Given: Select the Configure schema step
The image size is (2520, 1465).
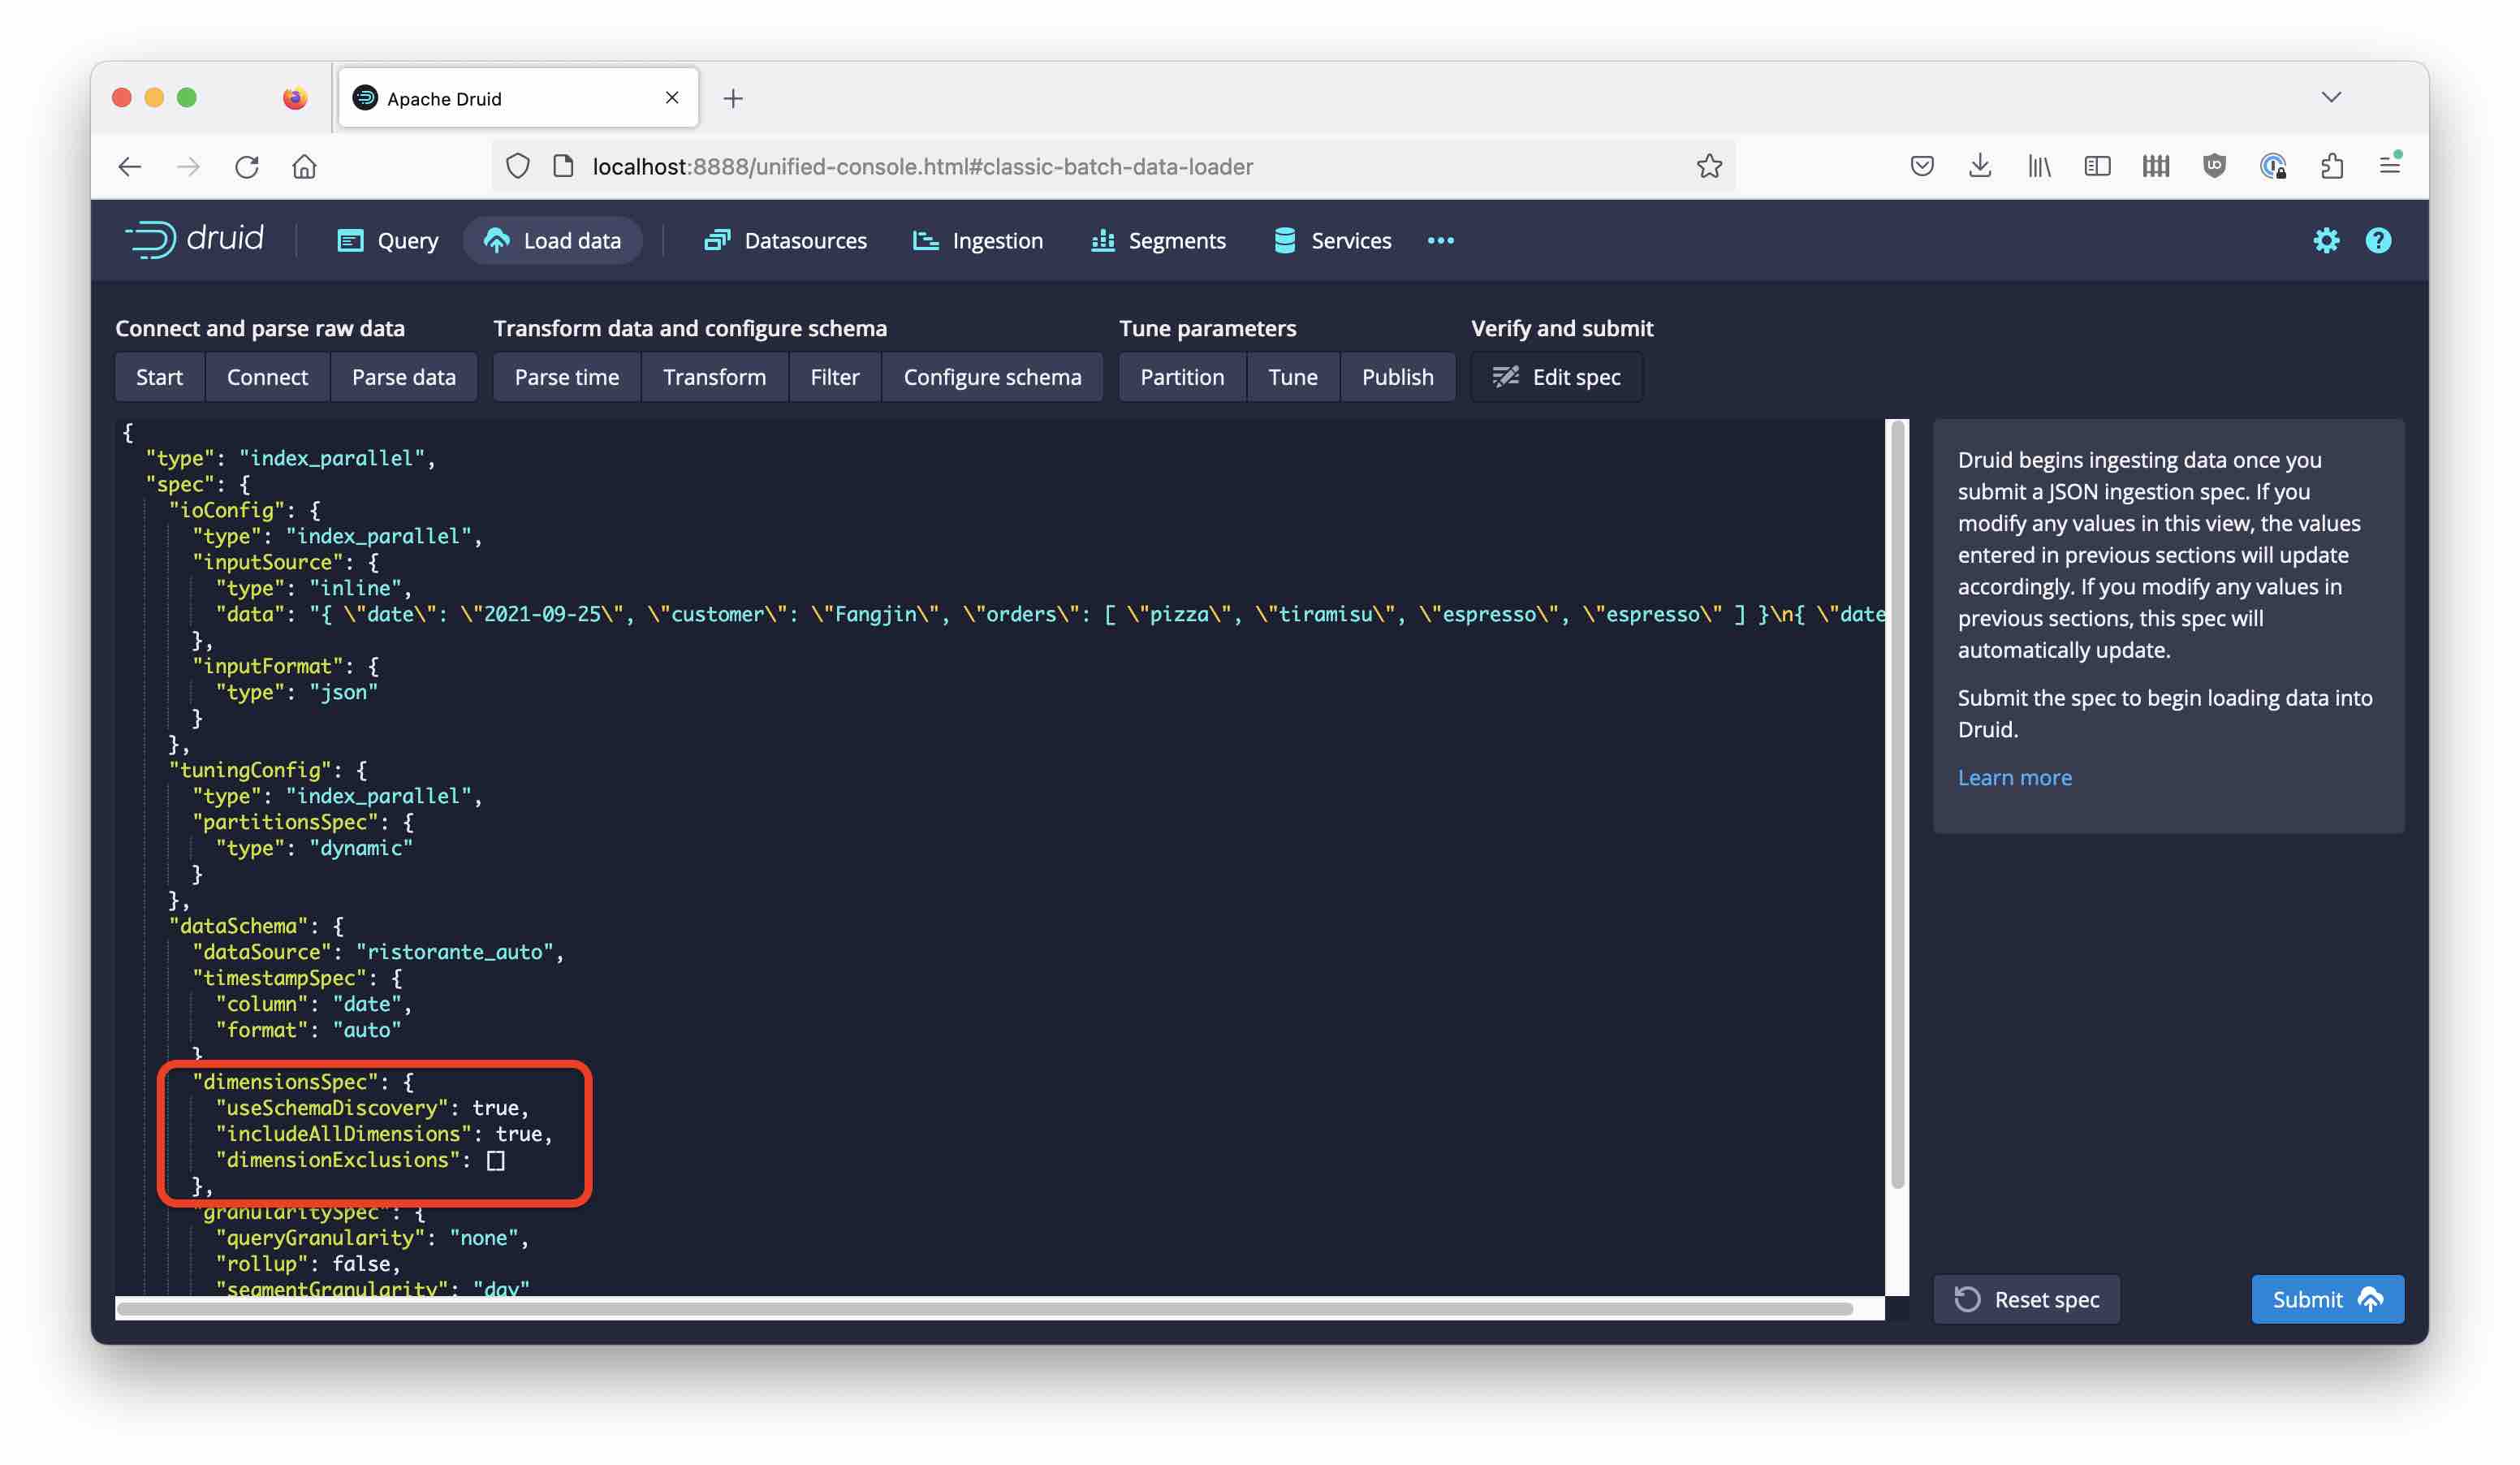Looking at the screenshot, I should (992, 377).
